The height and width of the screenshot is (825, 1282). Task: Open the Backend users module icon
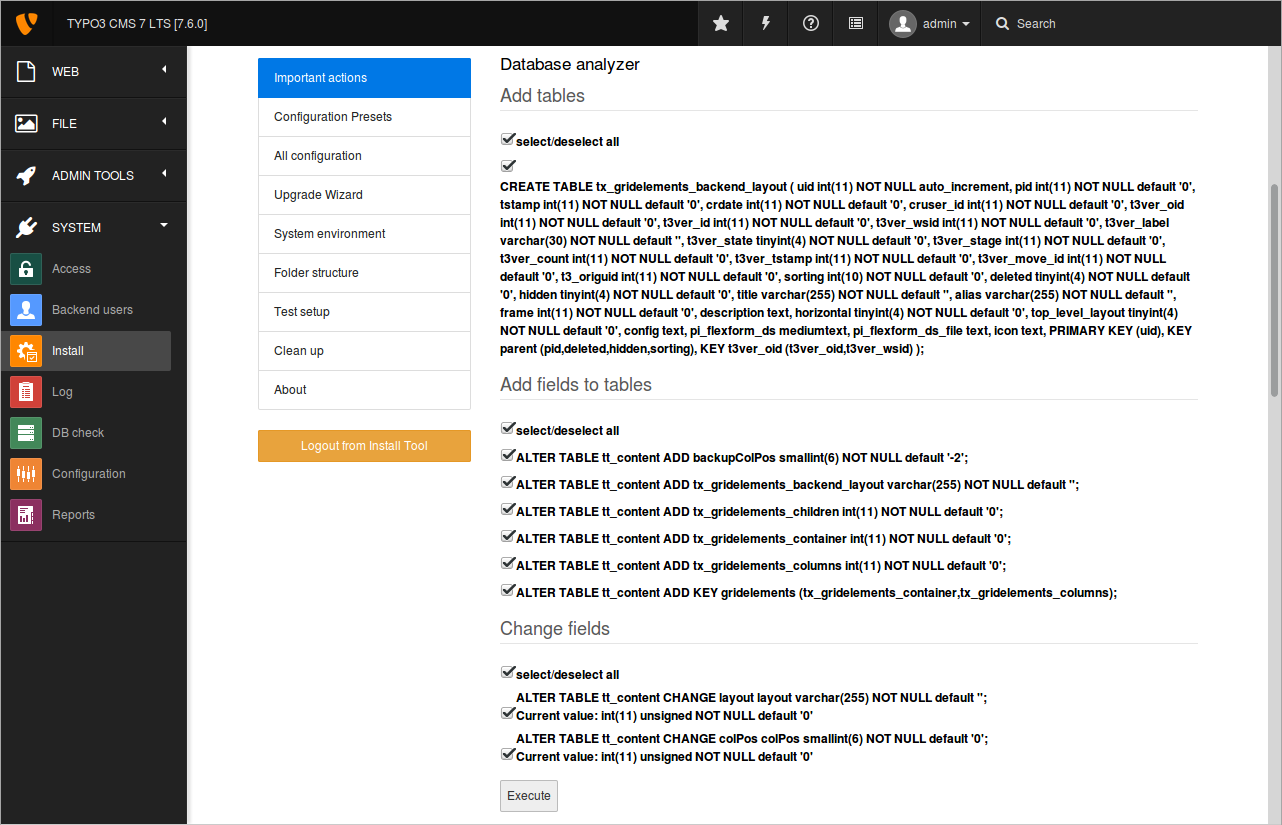26,310
